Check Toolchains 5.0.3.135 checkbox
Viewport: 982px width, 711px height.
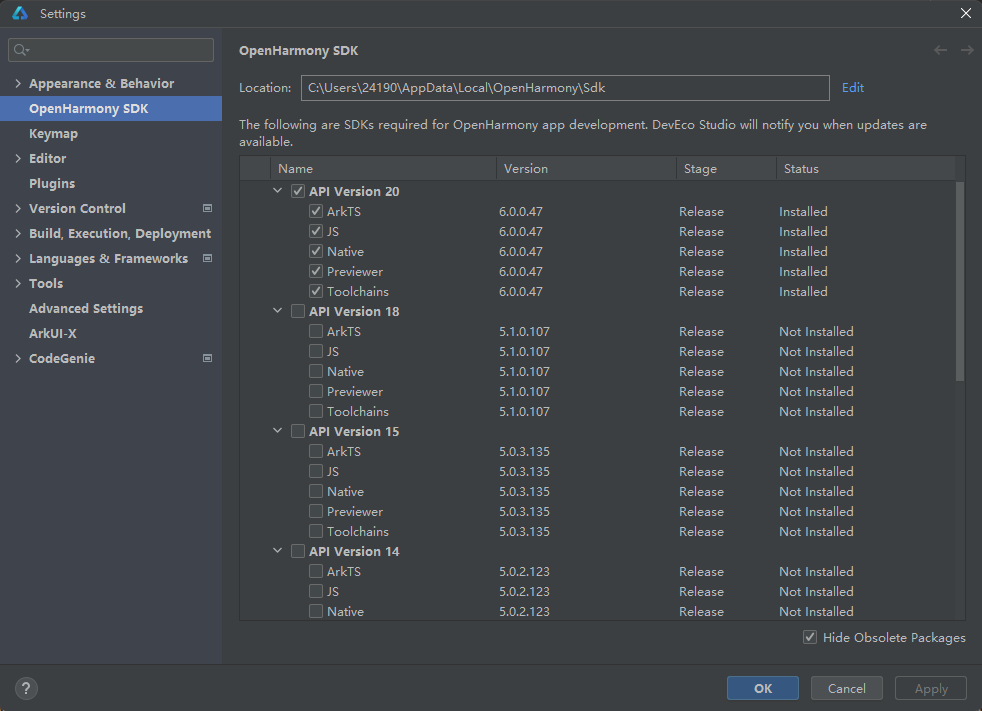tap(316, 531)
